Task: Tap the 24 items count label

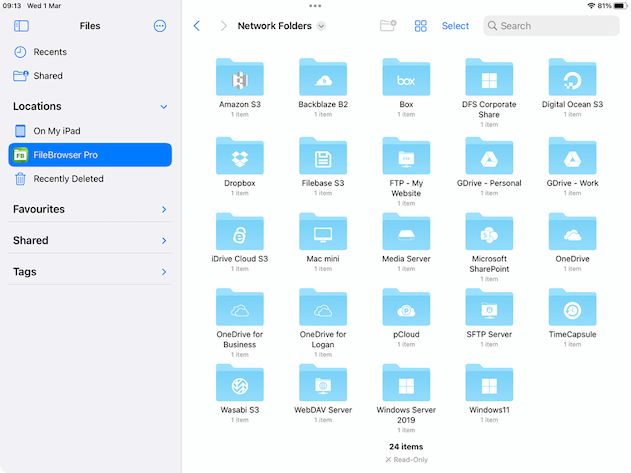Action: pos(406,446)
